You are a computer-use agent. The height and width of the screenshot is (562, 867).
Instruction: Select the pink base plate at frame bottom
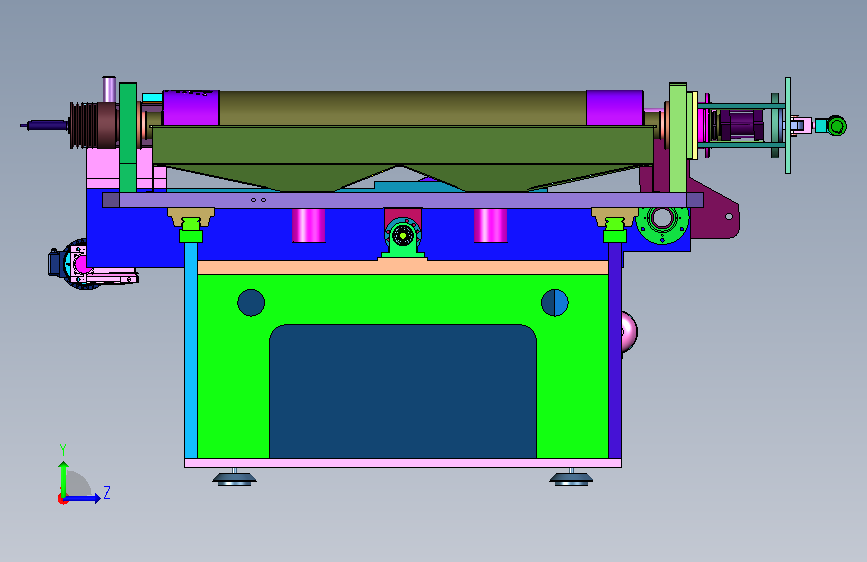tap(403, 463)
